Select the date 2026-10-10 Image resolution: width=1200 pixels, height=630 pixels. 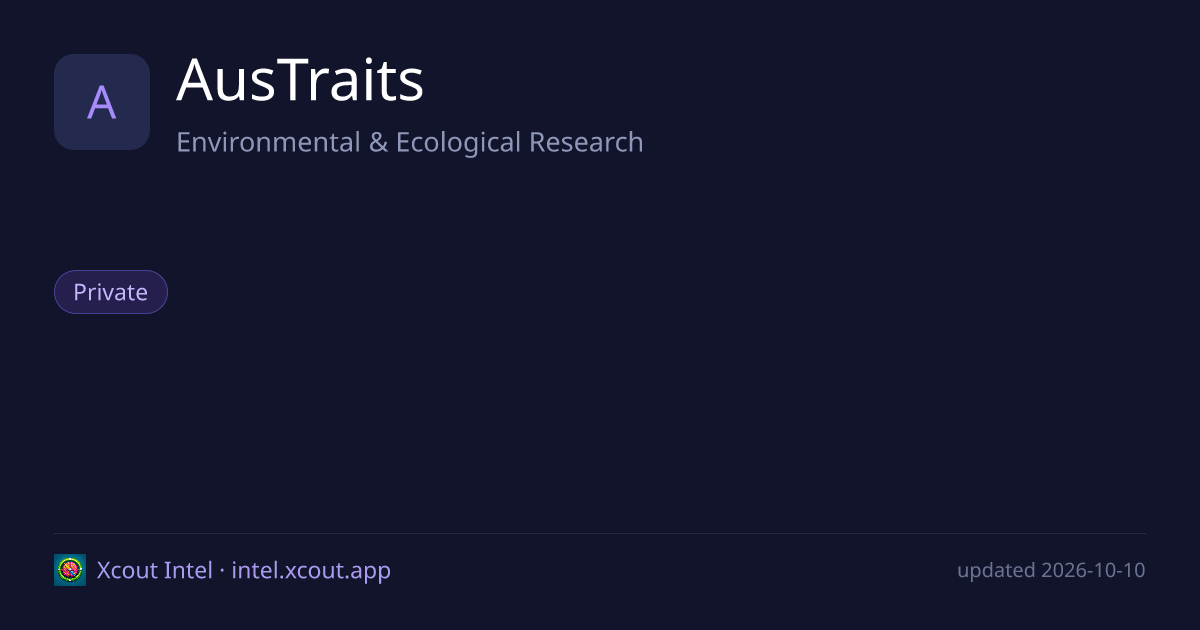click(x=1093, y=570)
